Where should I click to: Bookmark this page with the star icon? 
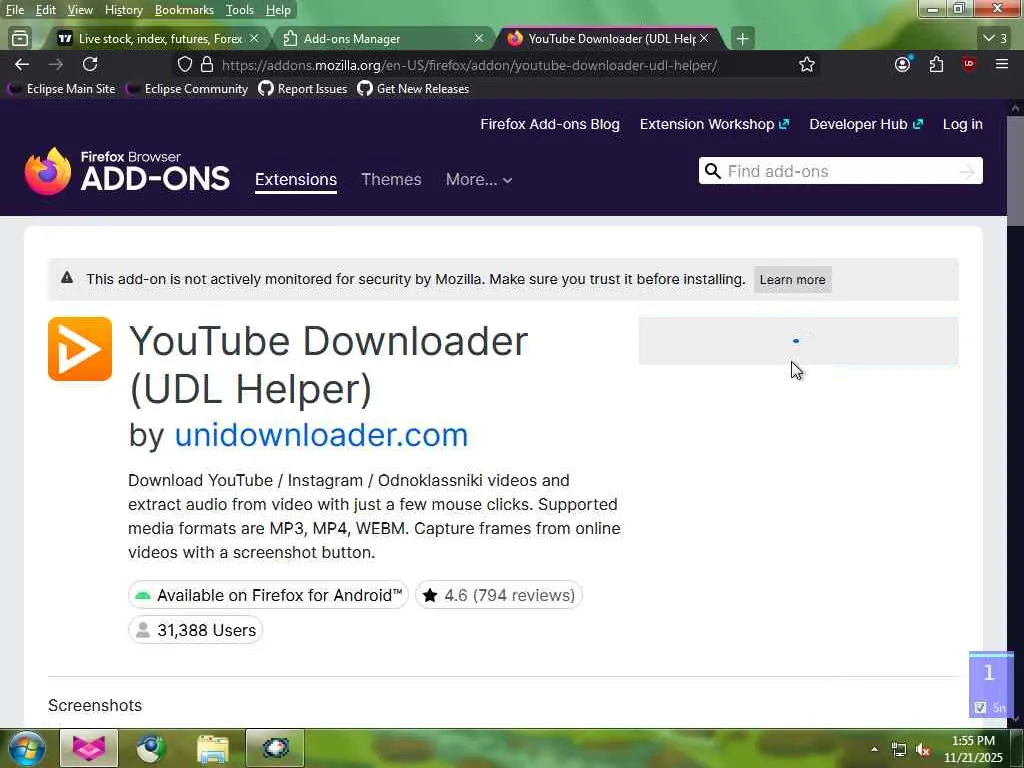pos(807,65)
